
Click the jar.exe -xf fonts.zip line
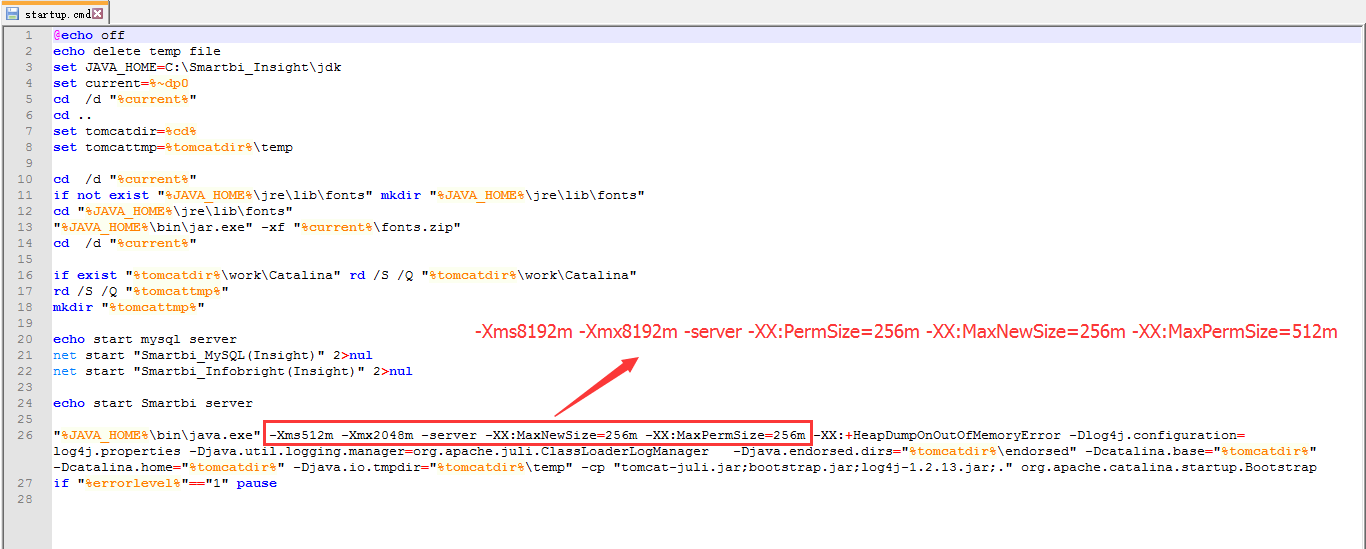pyautogui.click(x=257, y=227)
